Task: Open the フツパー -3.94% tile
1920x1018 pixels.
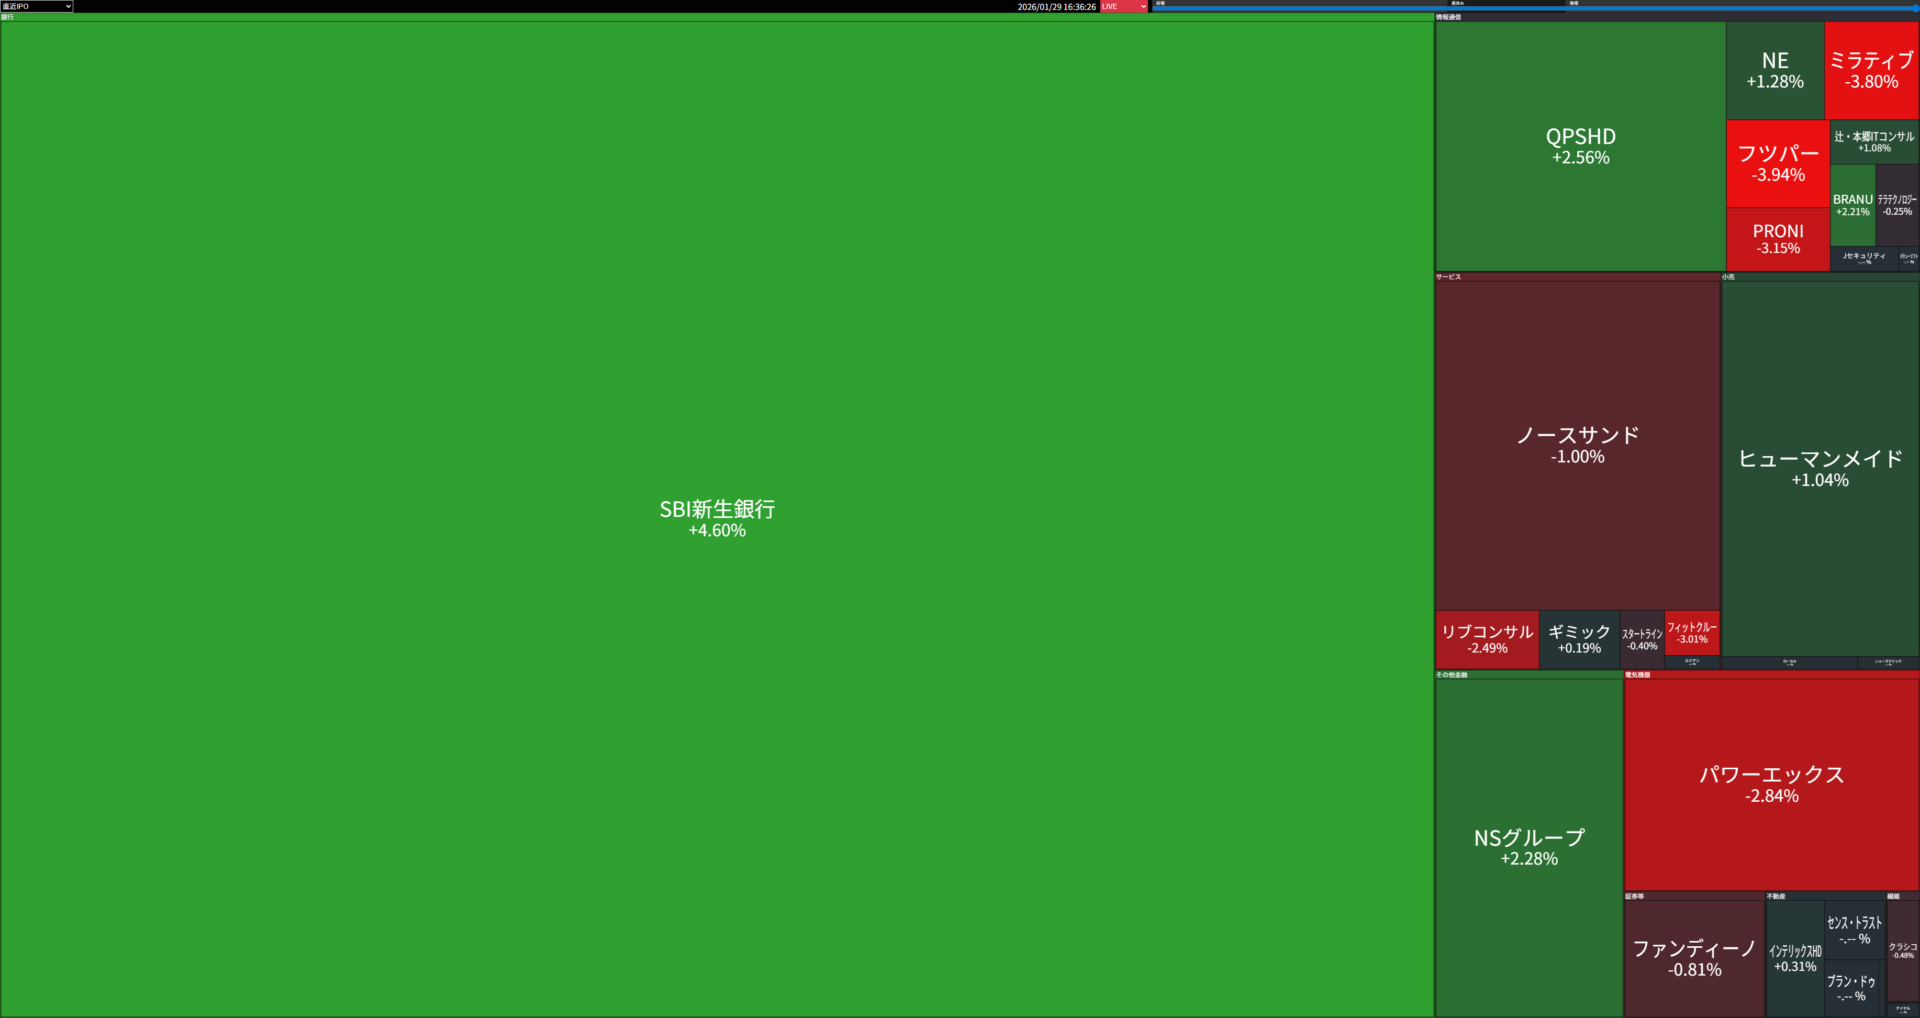Action: pyautogui.click(x=1777, y=163)
